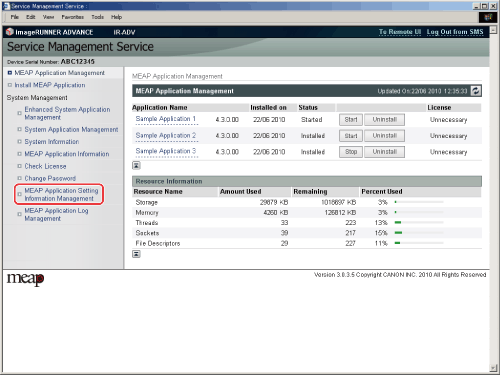Viewport: 500px width, 375px height.
Task: Click the refresh icon beside updated timestamp
Action: 476,91
